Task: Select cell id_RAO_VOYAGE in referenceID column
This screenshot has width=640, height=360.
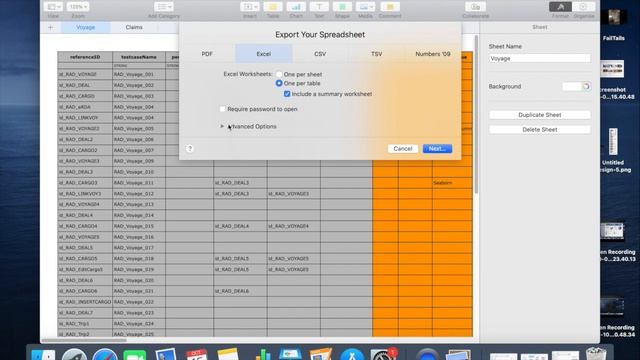Action: (x=85, y=74)
